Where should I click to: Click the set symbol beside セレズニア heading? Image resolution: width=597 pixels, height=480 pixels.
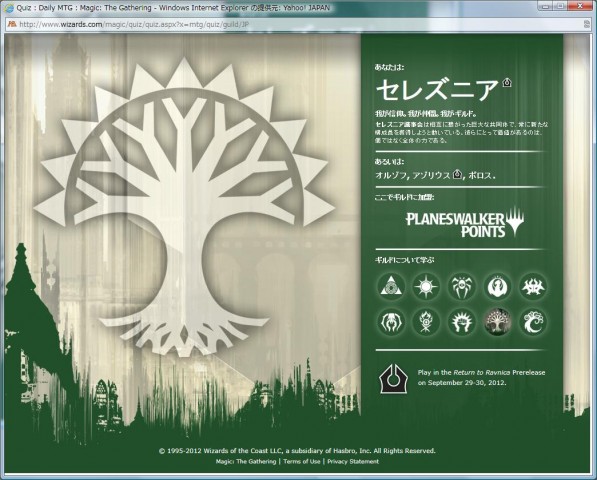click(507, 82)
